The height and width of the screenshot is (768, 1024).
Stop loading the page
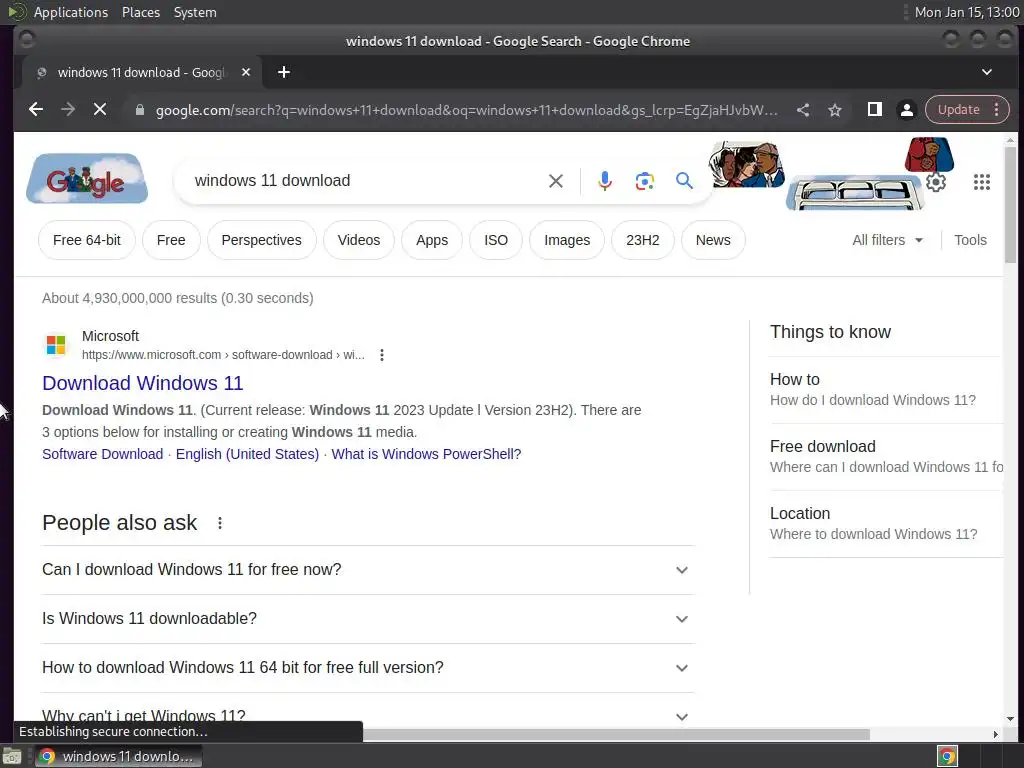100,110
